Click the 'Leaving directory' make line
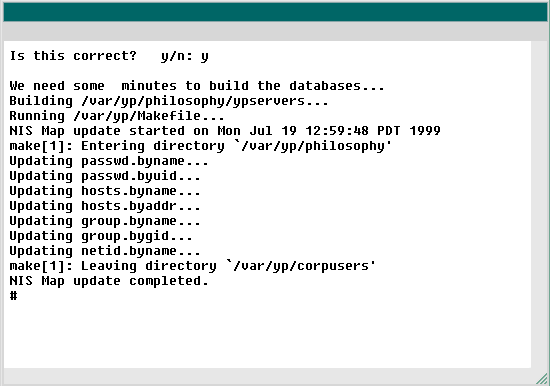The width and height of the screenshot is (550, 386). coord(193,266)
